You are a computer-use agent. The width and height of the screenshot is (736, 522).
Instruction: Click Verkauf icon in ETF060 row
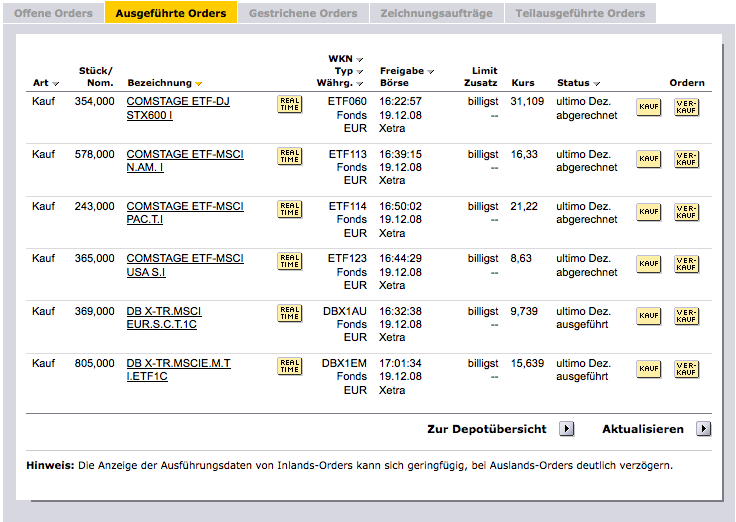[686, 107]
